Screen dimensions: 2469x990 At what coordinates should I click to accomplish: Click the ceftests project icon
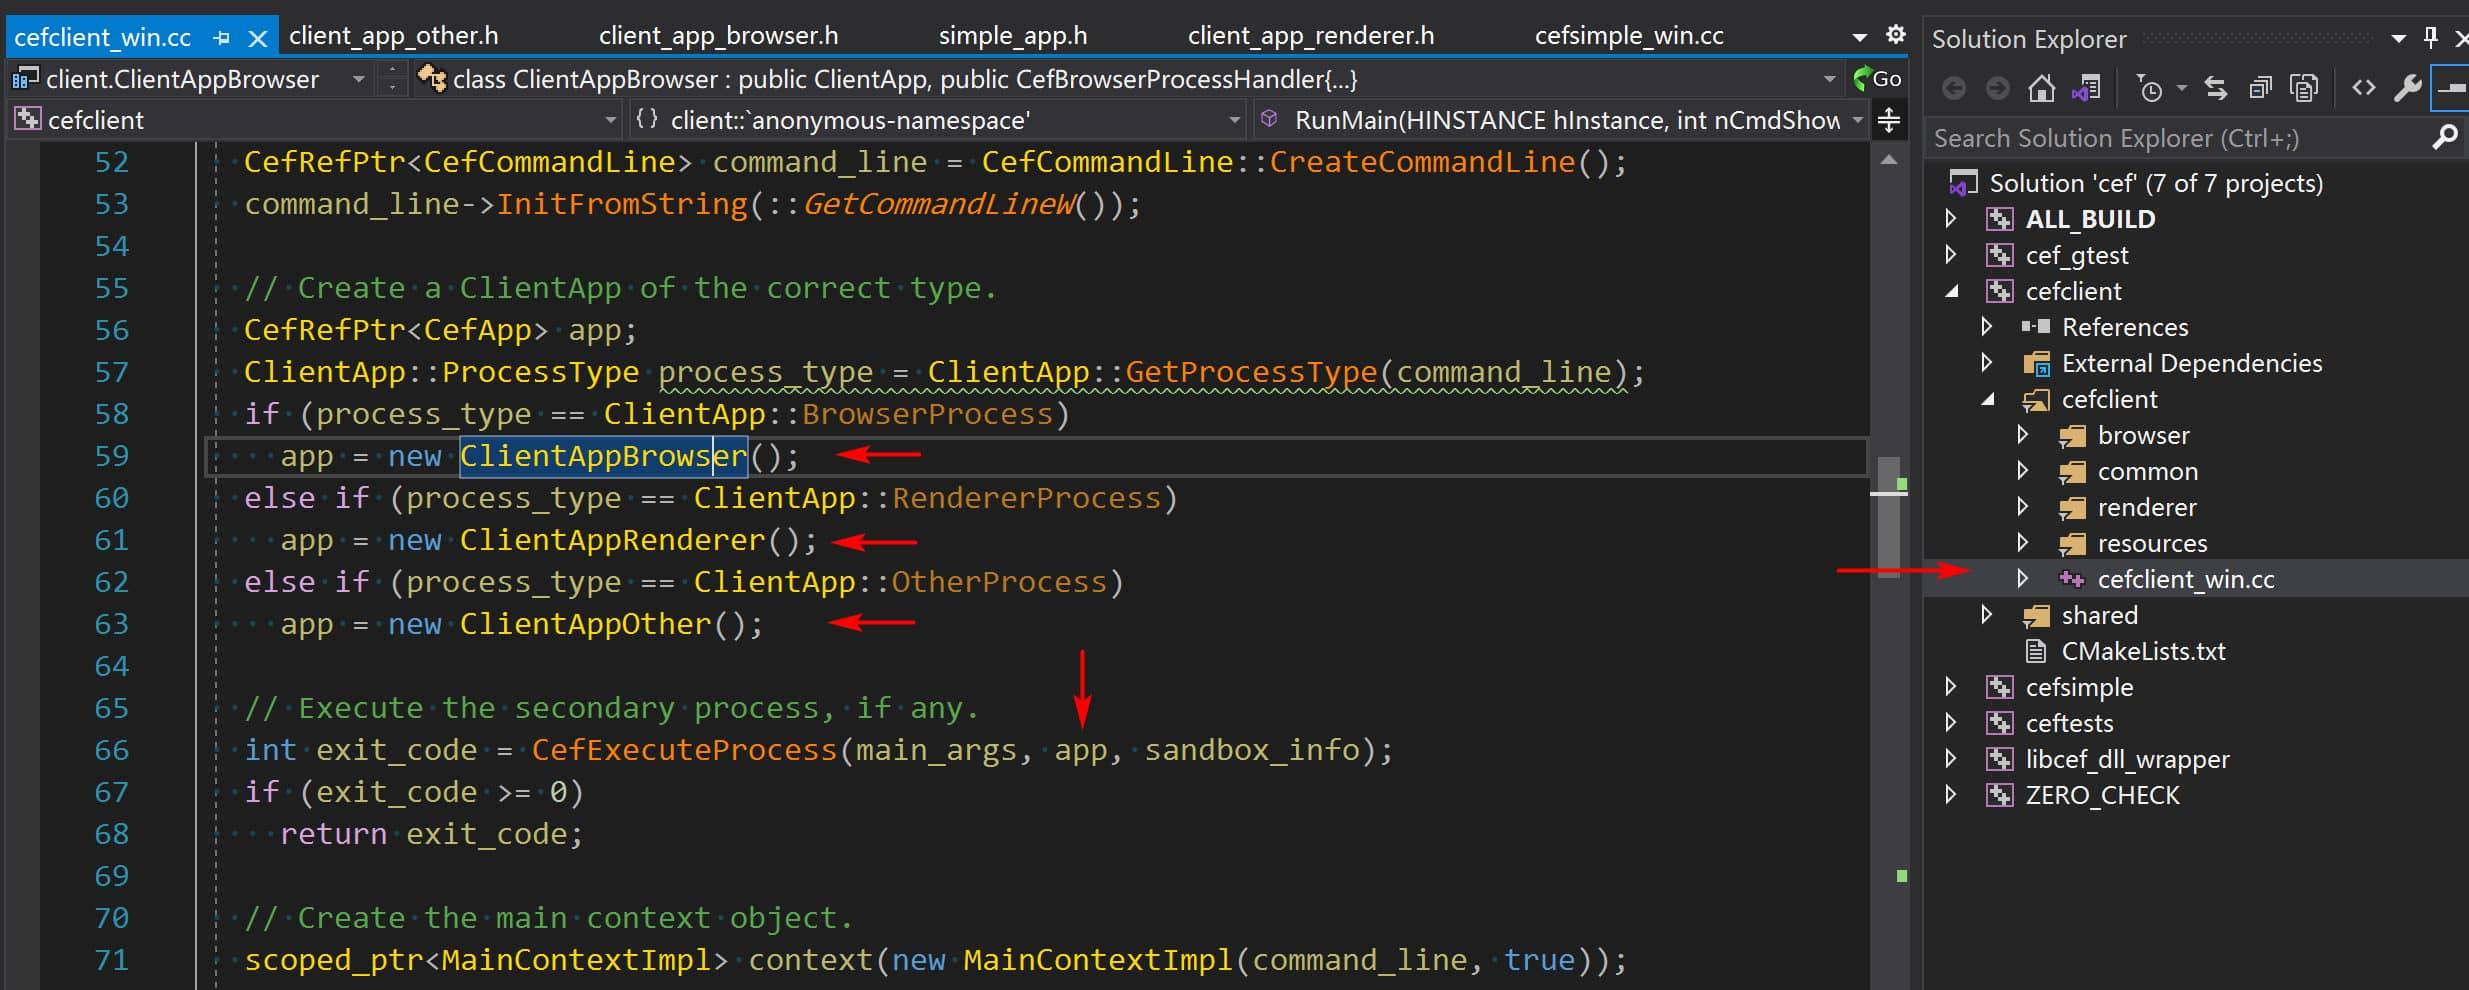pyautogui.click(x=1999, y=723)
